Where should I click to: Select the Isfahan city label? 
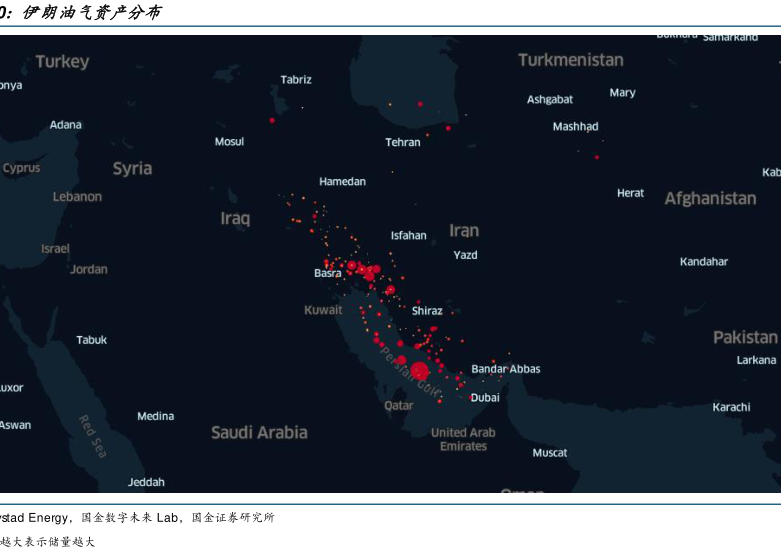(x=408, y=236)
